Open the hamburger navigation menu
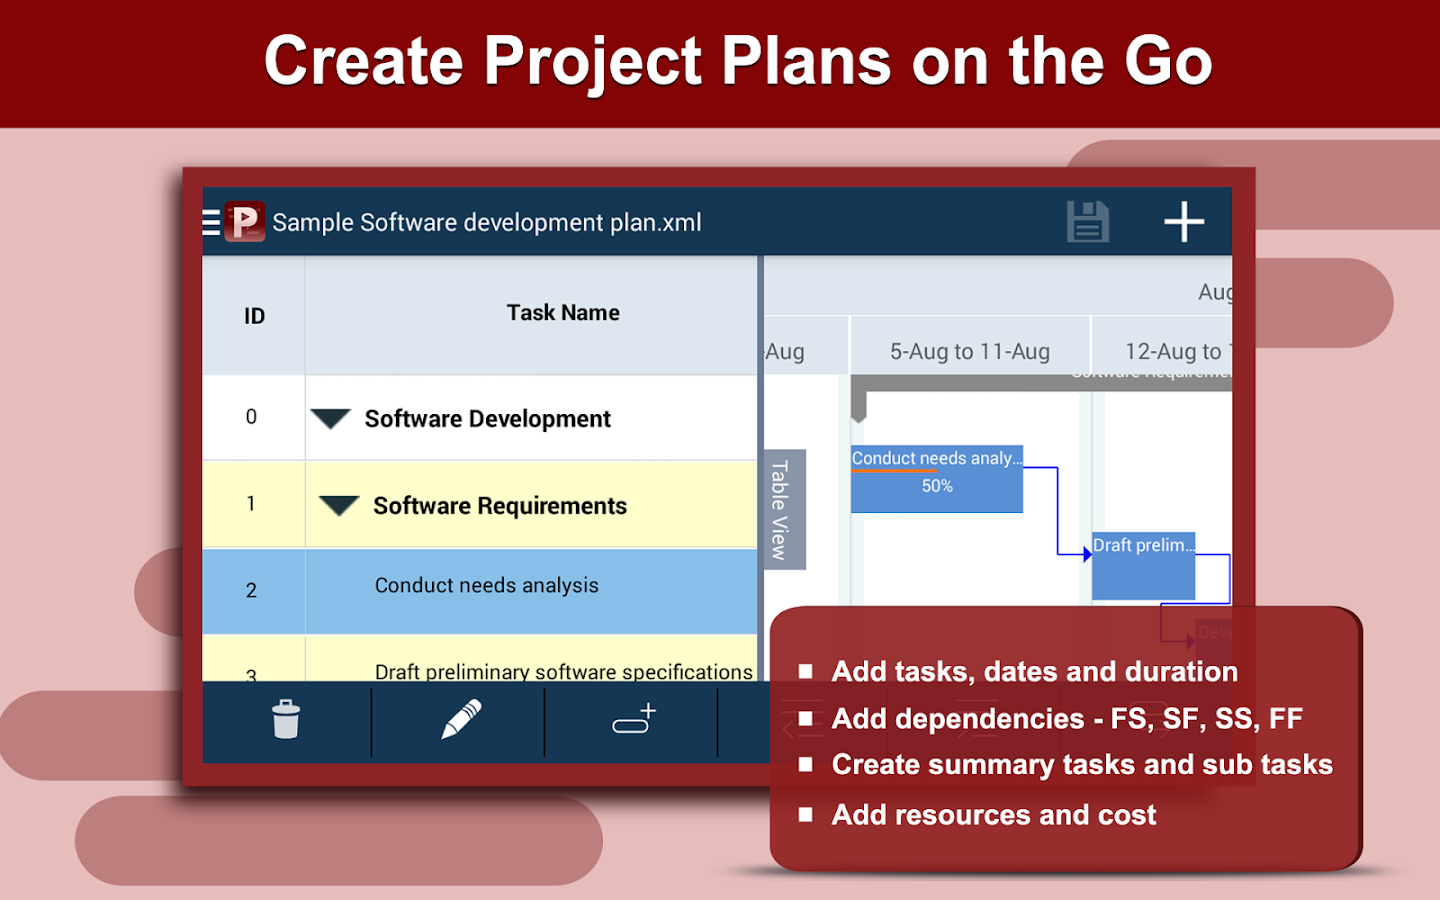This screenshot has height=900, width=1440. coord(211,222)
